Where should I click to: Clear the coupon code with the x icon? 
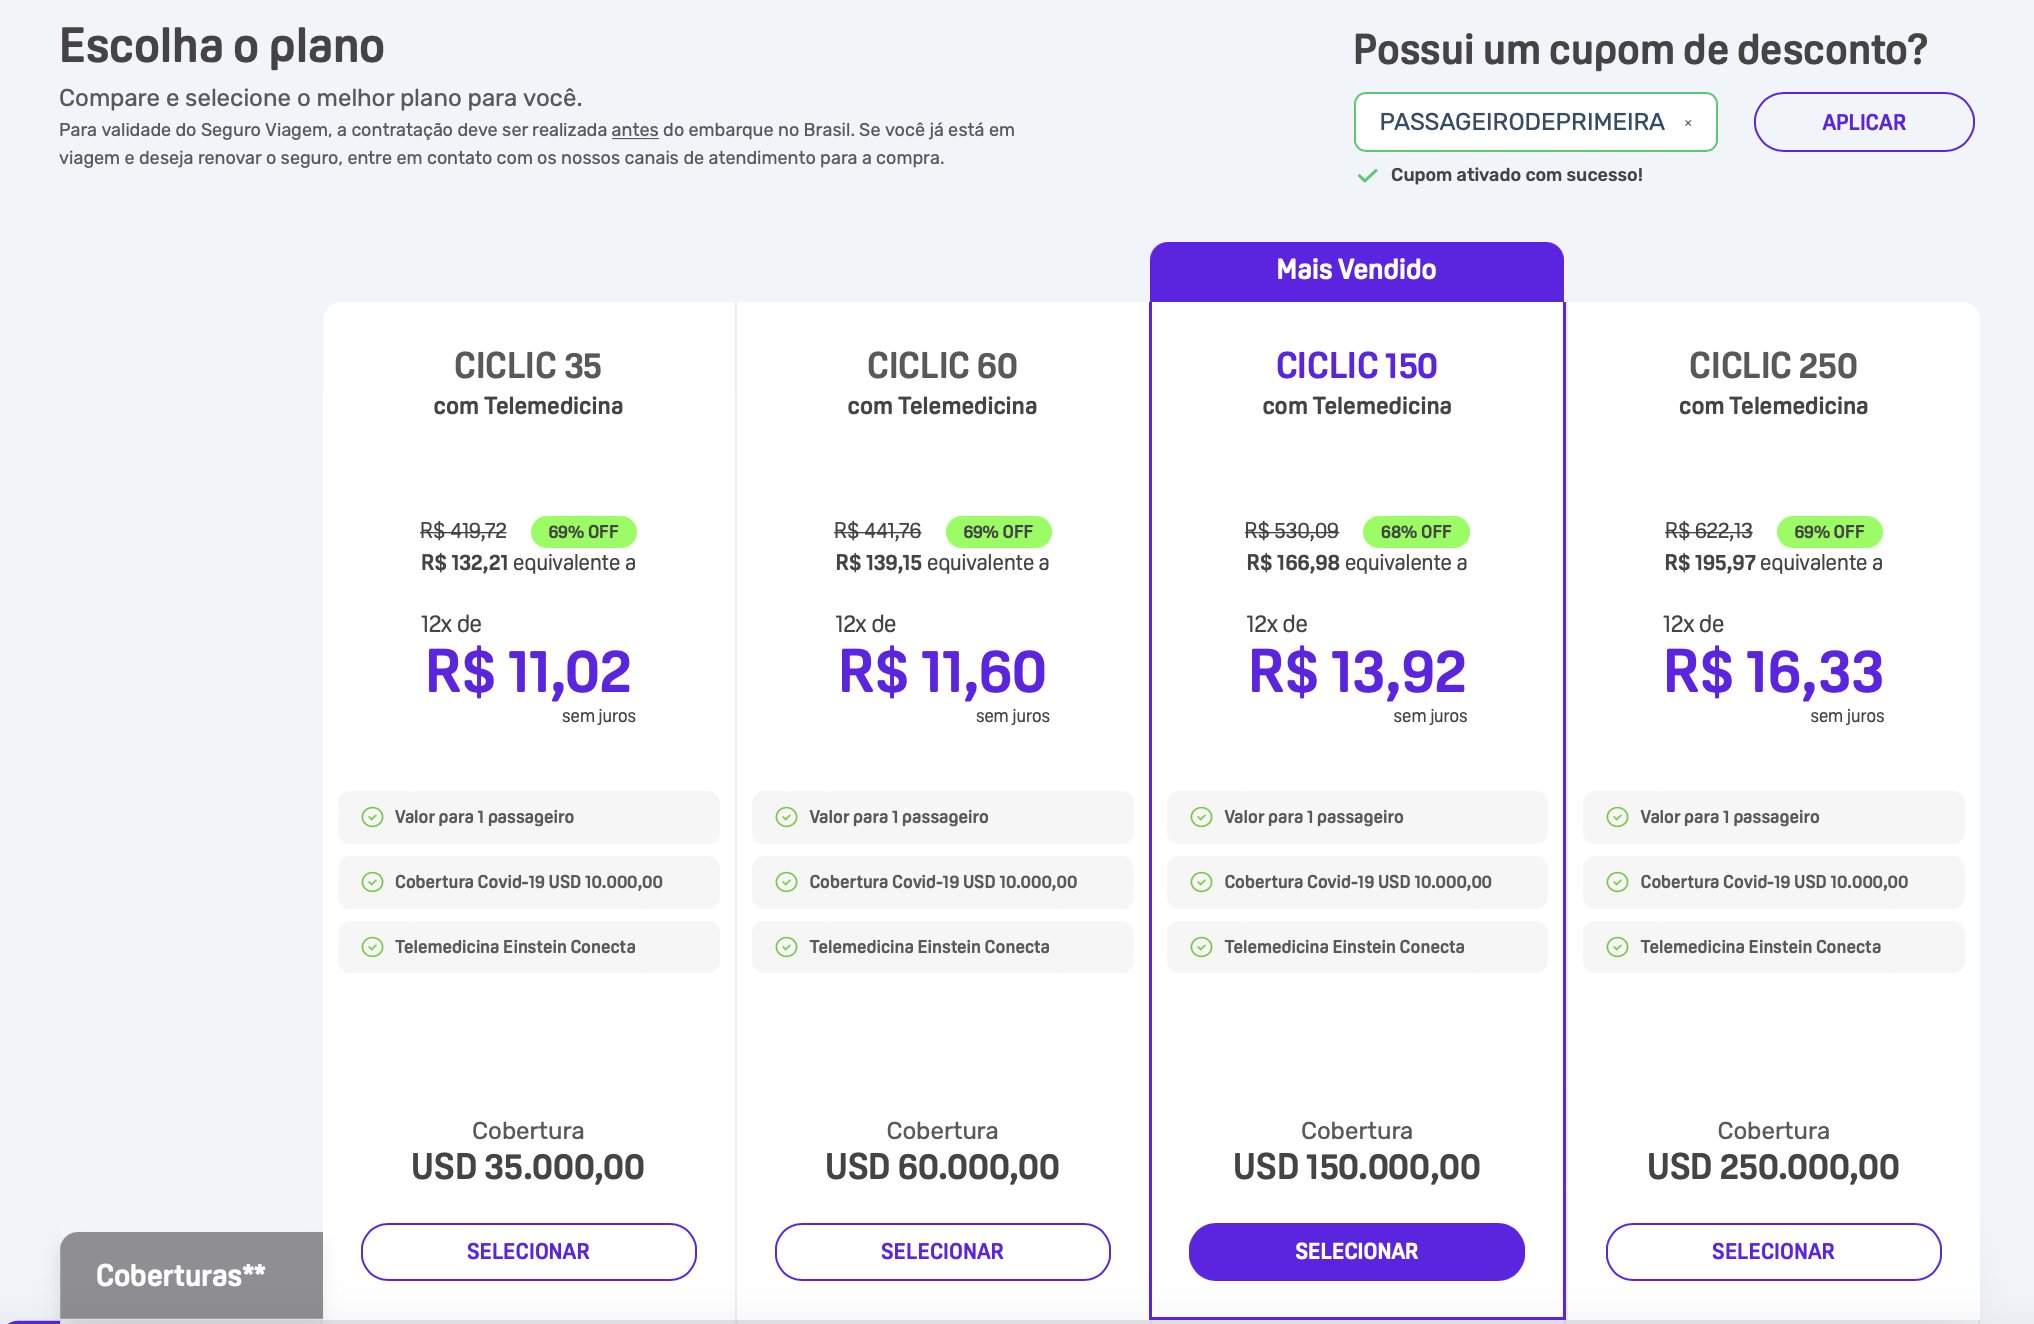coord(1688,123)
